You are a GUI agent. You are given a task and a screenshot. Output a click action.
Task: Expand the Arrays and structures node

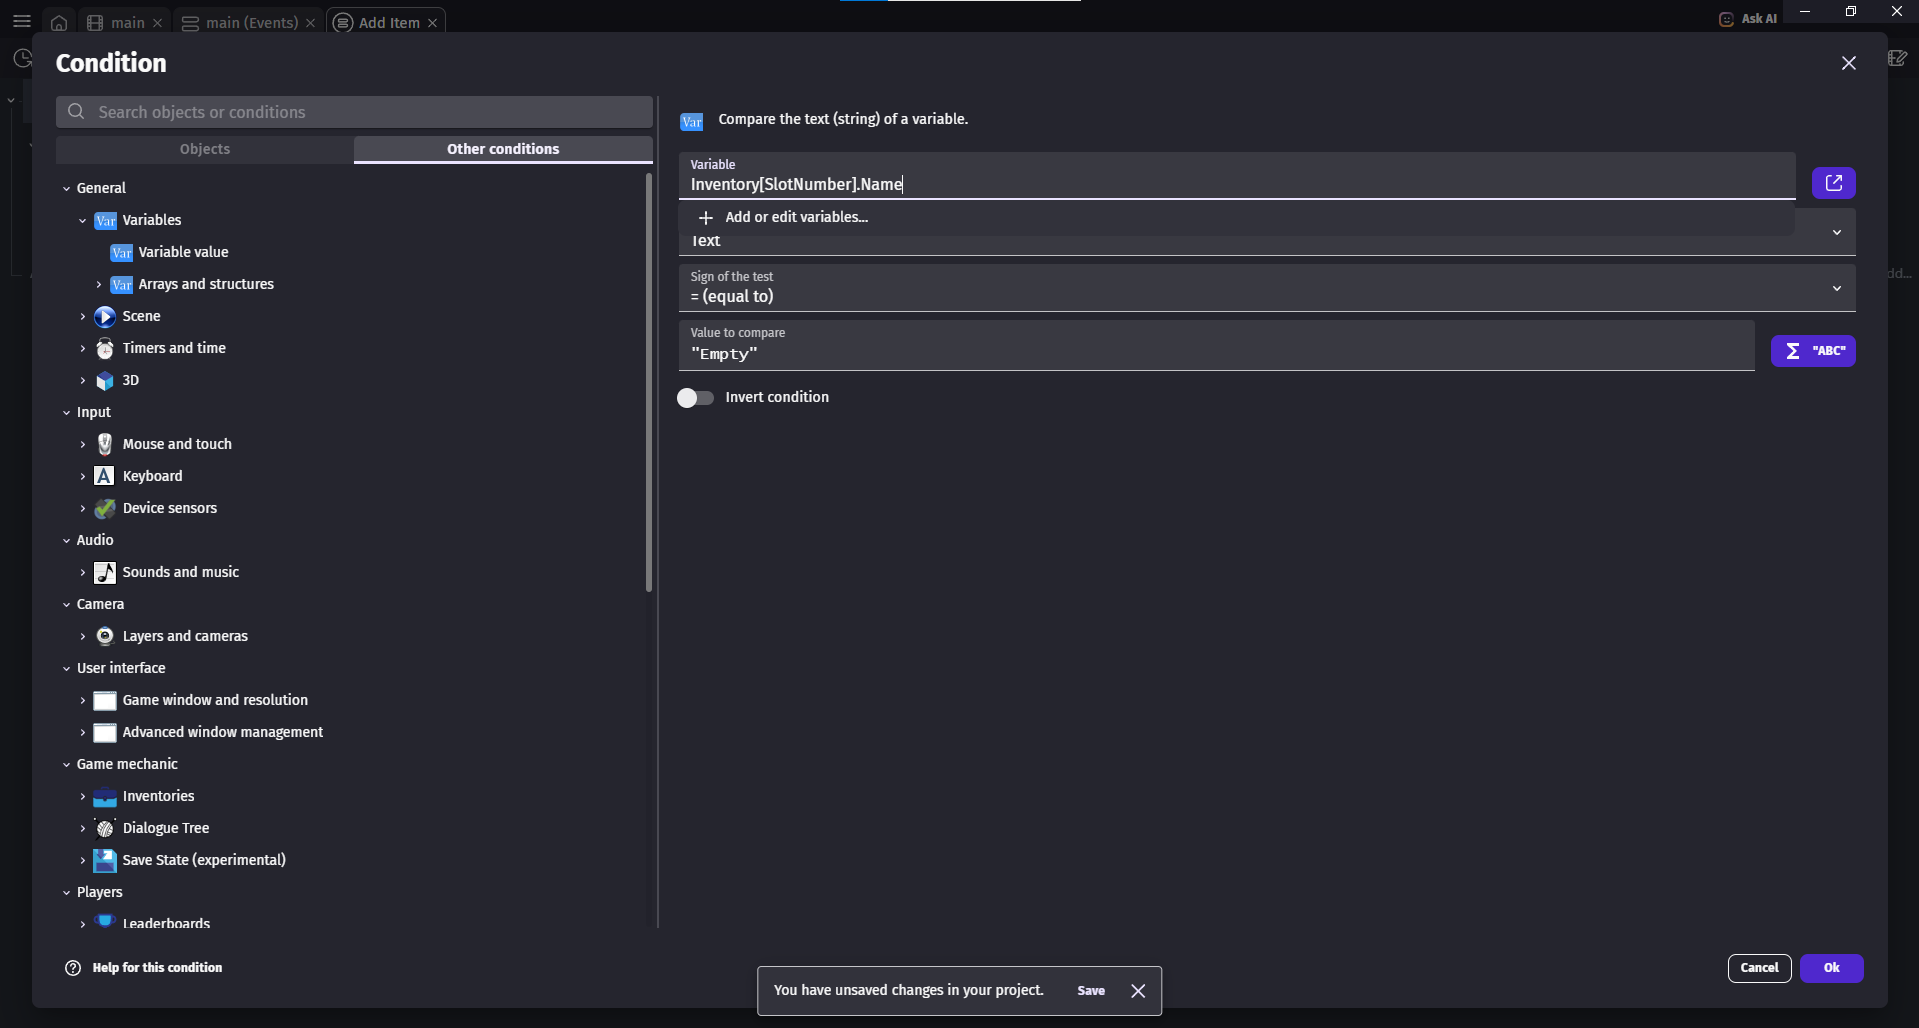pos(99,285)
